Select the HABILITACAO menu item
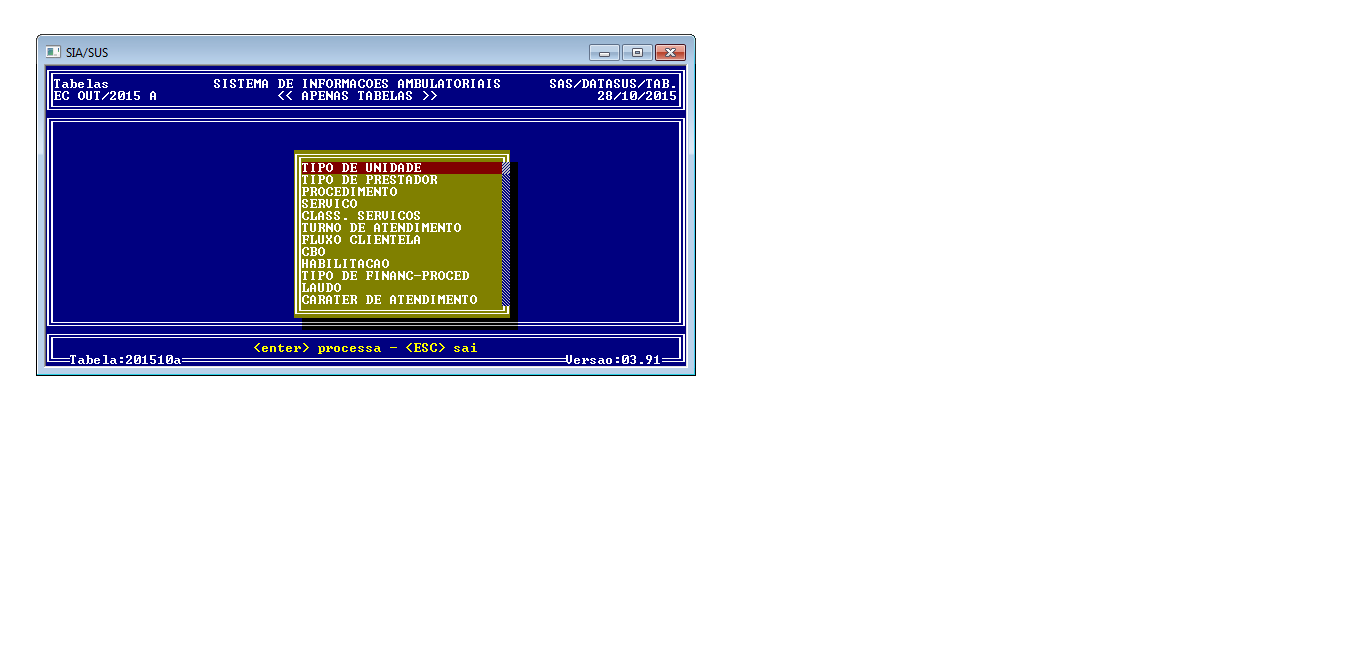Image resolution: width=1371 pixels, height=671 pixels. coord(345,264)
